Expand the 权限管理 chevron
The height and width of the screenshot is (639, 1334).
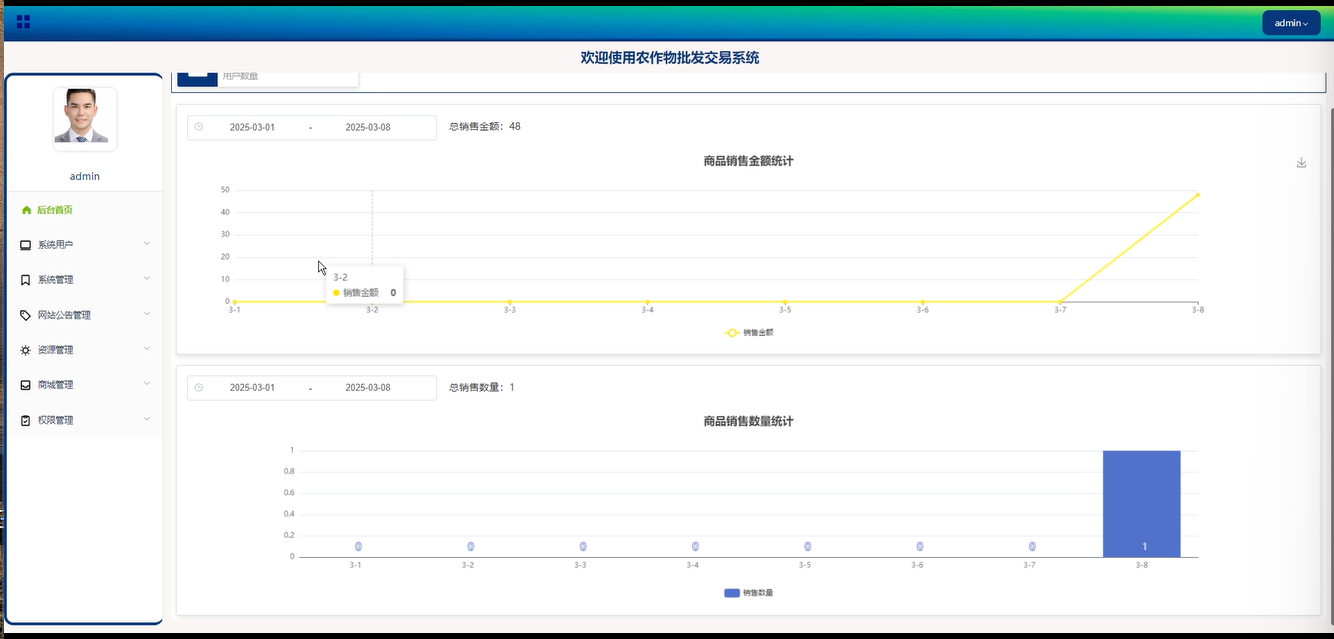click(x=147, y=419)
